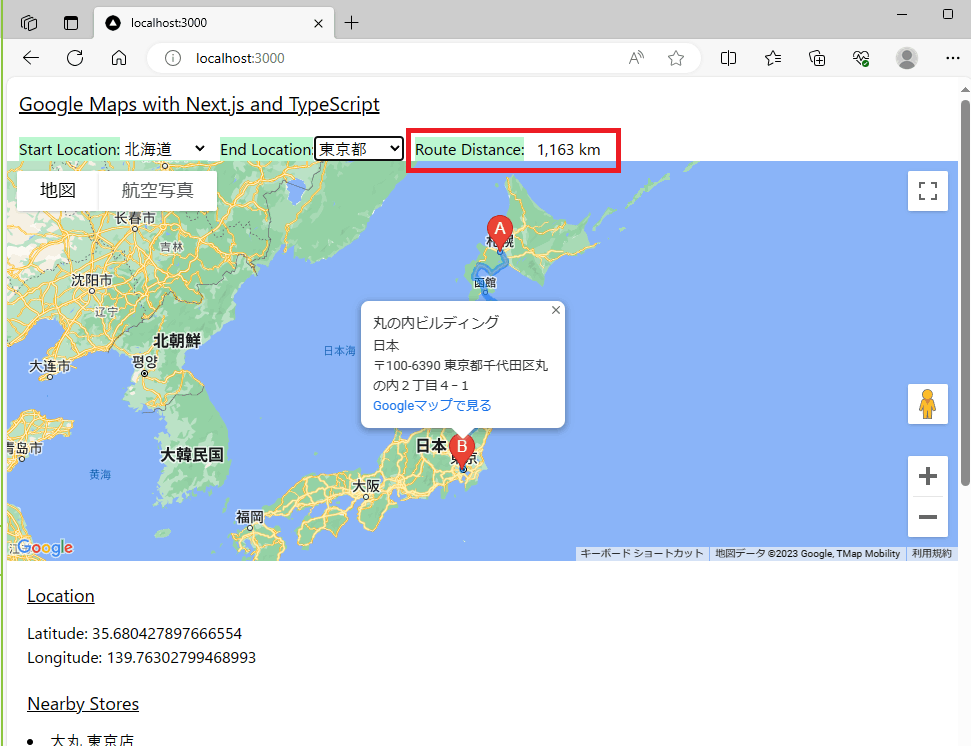Image resolution: width=971 pixels, height=746 pixels.
Task: Open End Location dropdown 東京都
Action: (x=359, y=149)
